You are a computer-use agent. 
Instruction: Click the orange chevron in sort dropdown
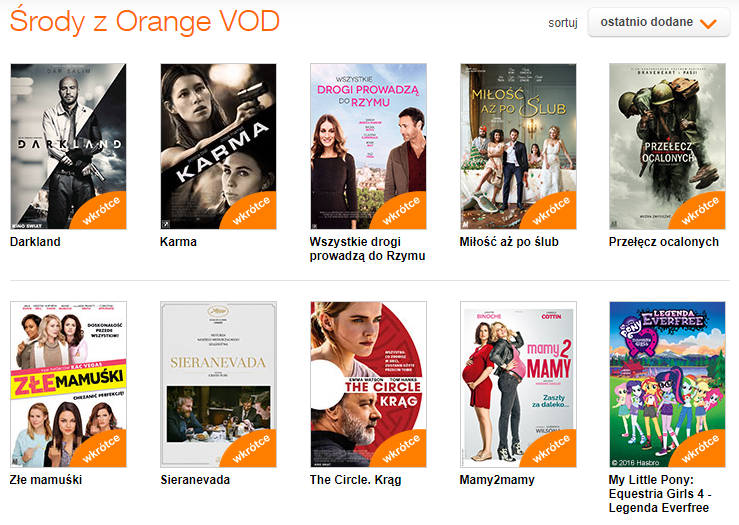point(708,24)
